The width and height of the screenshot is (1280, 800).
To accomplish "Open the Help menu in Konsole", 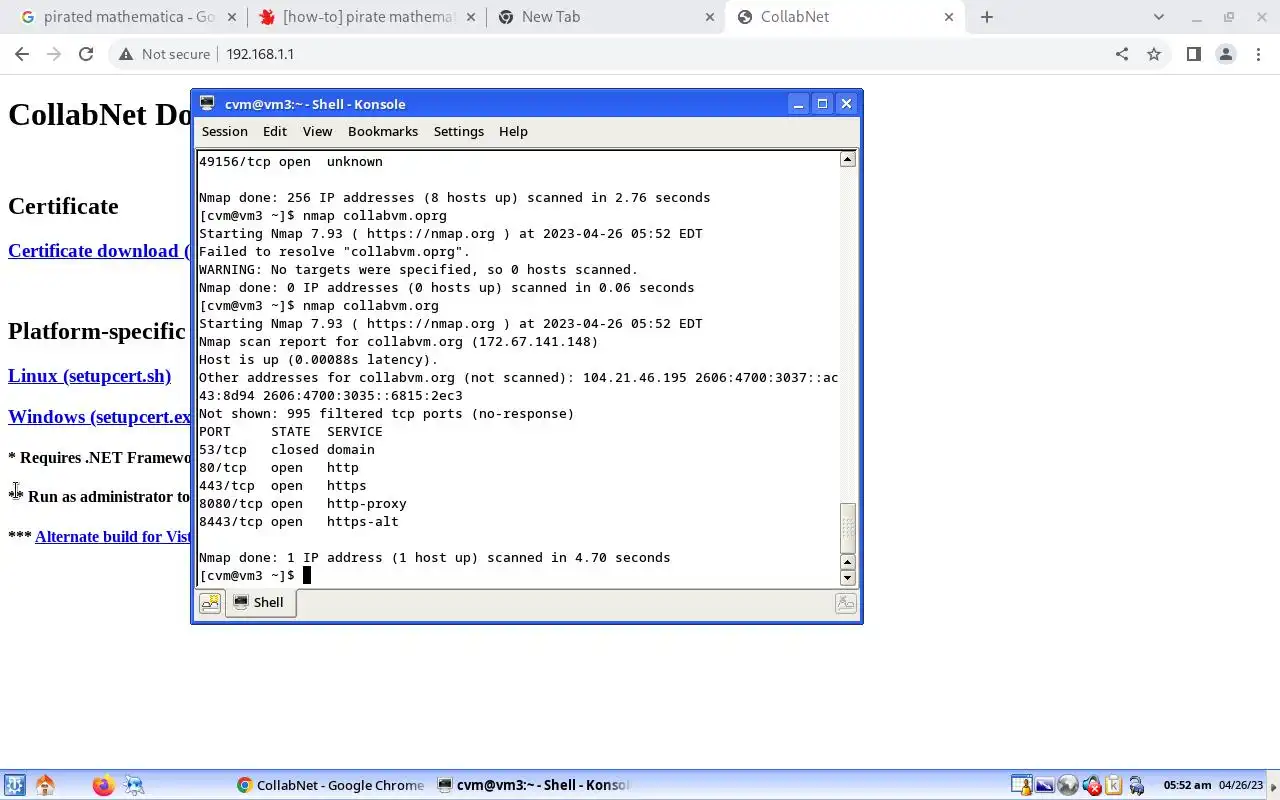I will coord(513,131).
